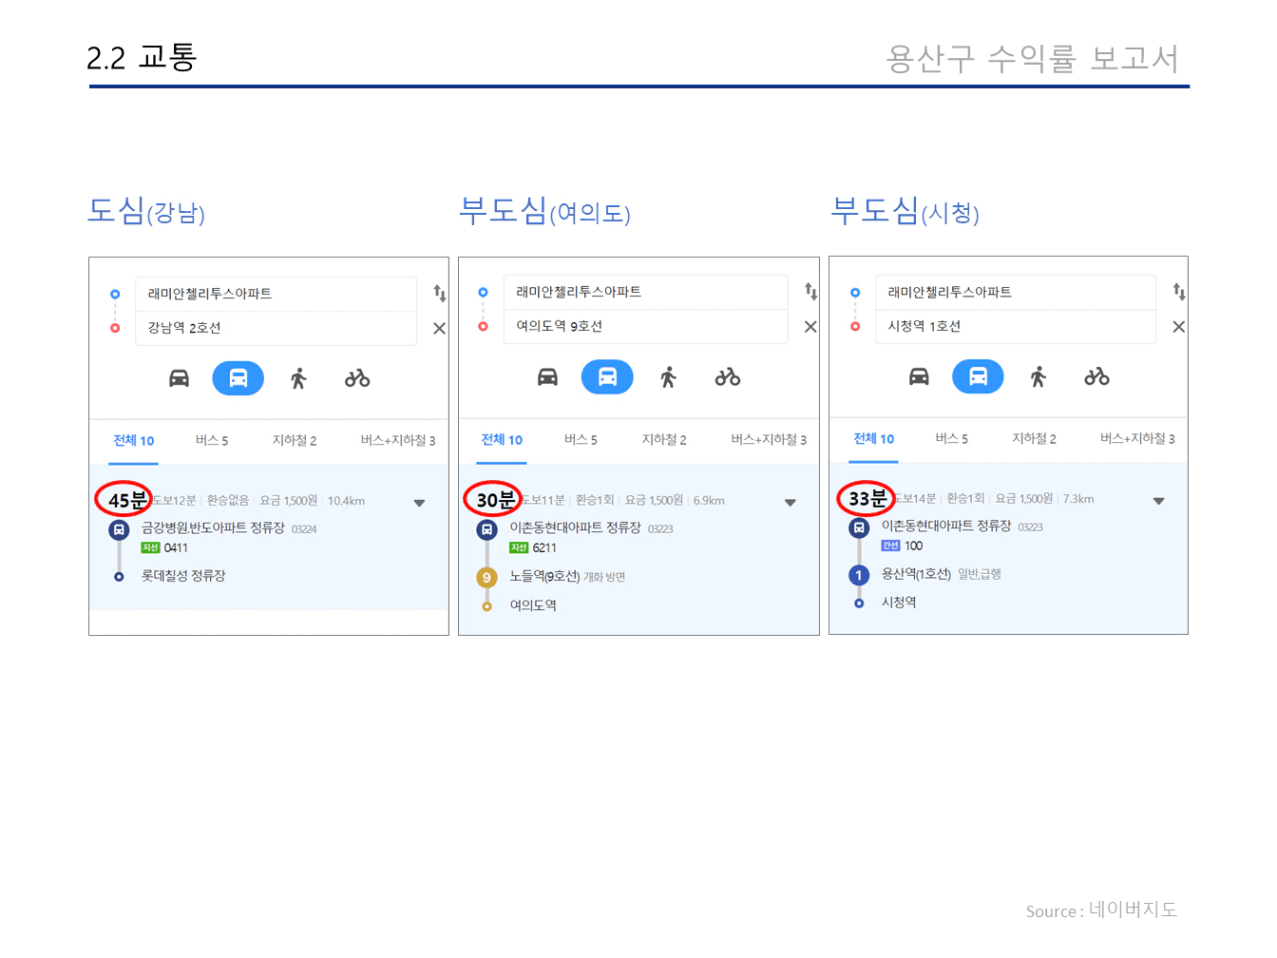The image size is (1277, 958).
Task: Expand the 45분 route details
Action: pyautogui.click(x=420, y=503)
